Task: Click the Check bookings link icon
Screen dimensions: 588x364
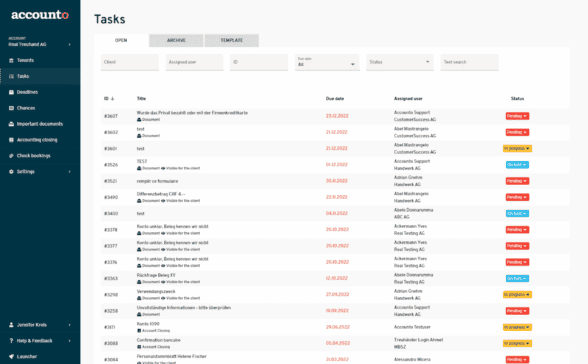Action: click(11, 156)
